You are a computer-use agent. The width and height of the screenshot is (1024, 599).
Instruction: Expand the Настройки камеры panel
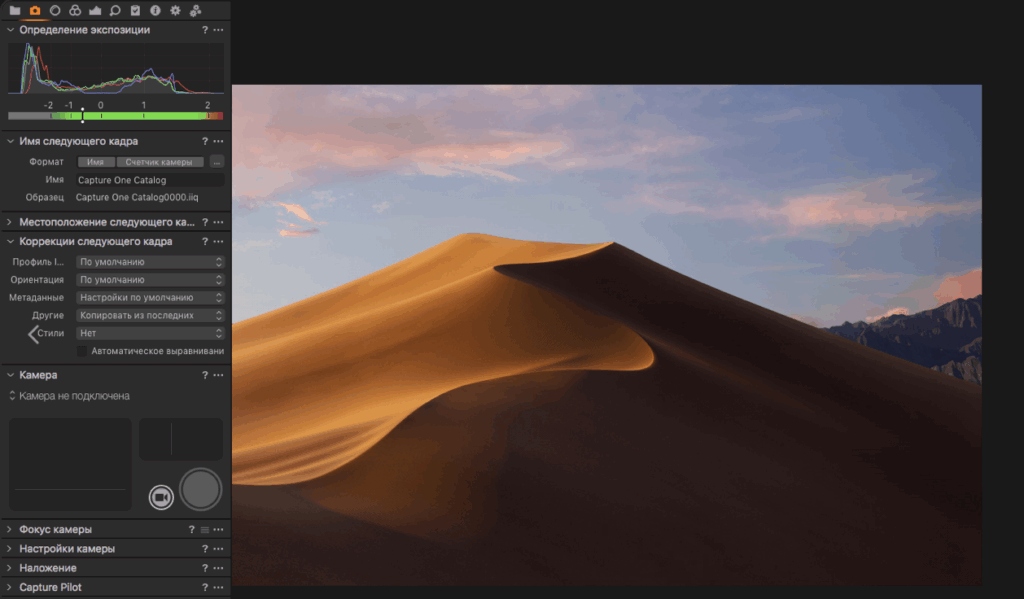pos(10,549)
